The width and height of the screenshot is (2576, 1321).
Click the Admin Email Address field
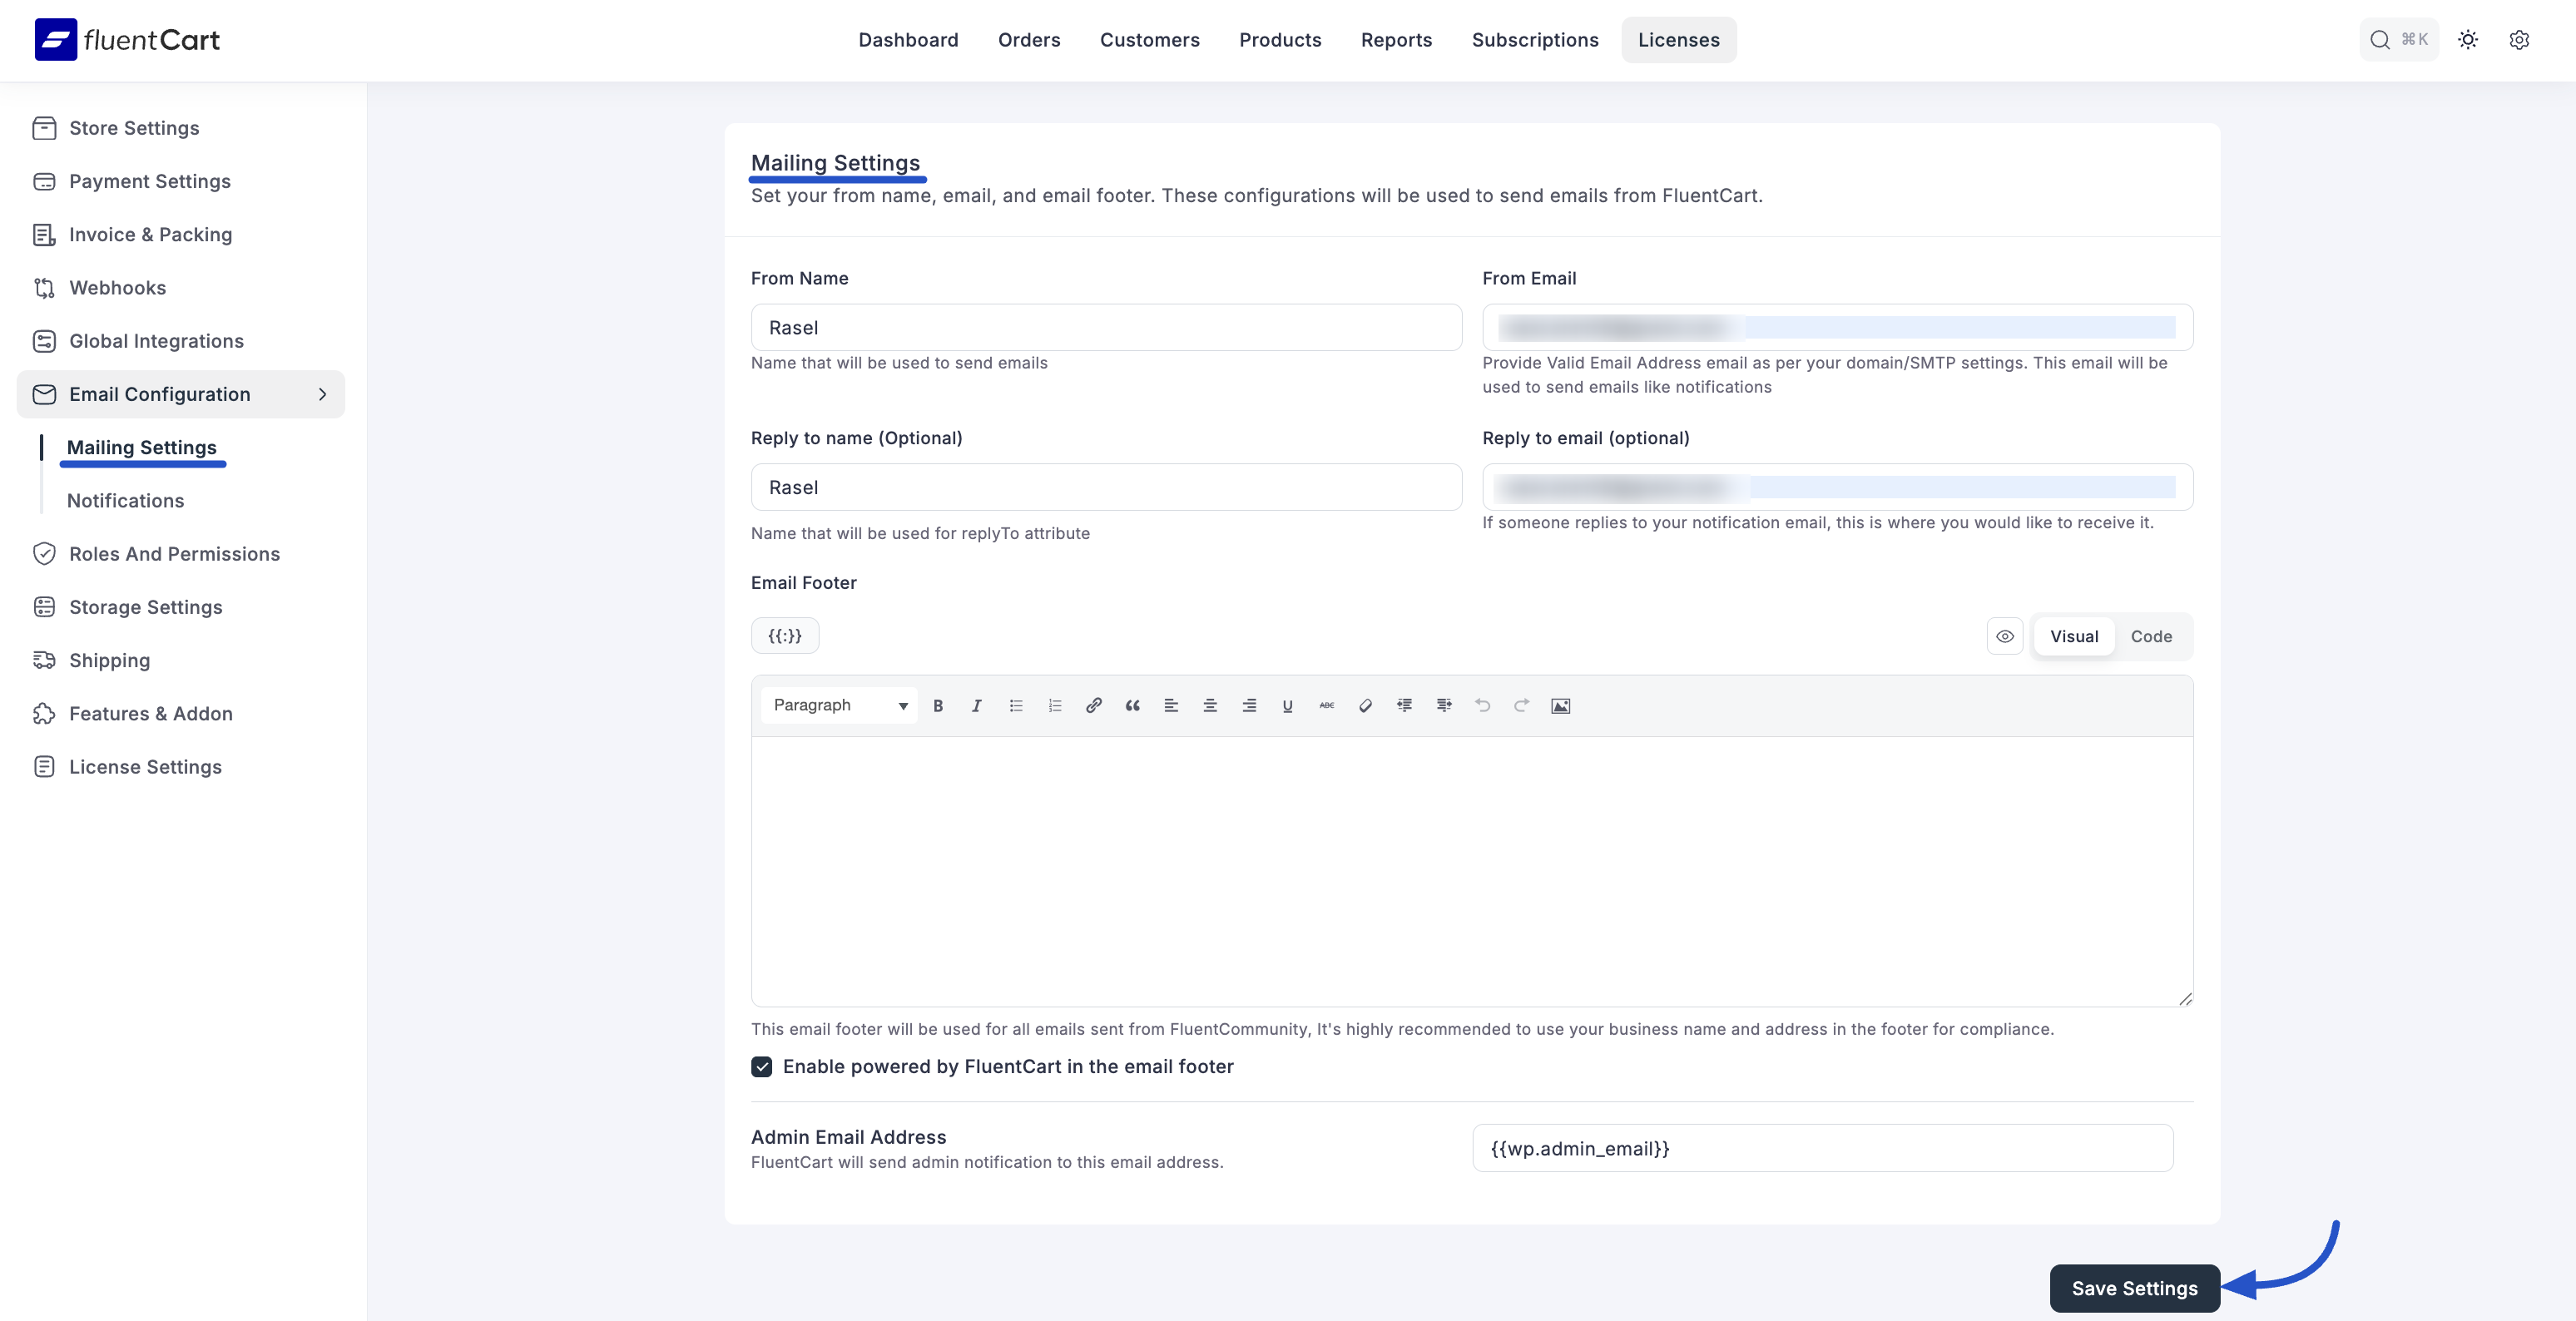(1821, 1148)
